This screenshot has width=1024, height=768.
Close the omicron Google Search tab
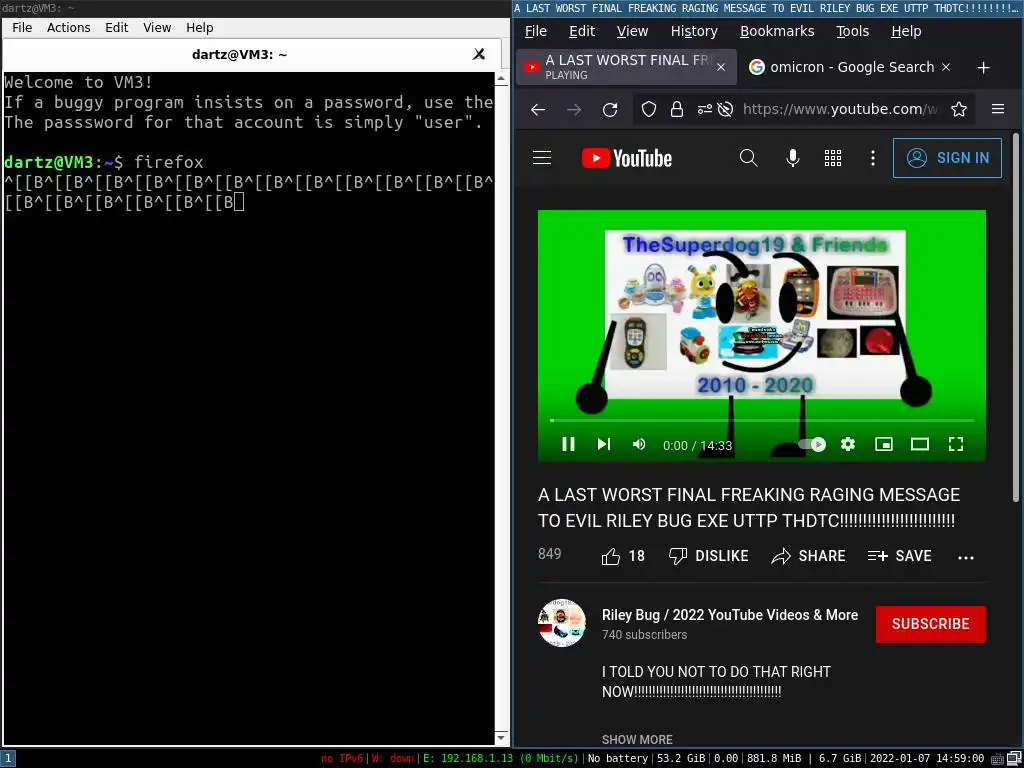pyautogui.click(x=946, y=67)
